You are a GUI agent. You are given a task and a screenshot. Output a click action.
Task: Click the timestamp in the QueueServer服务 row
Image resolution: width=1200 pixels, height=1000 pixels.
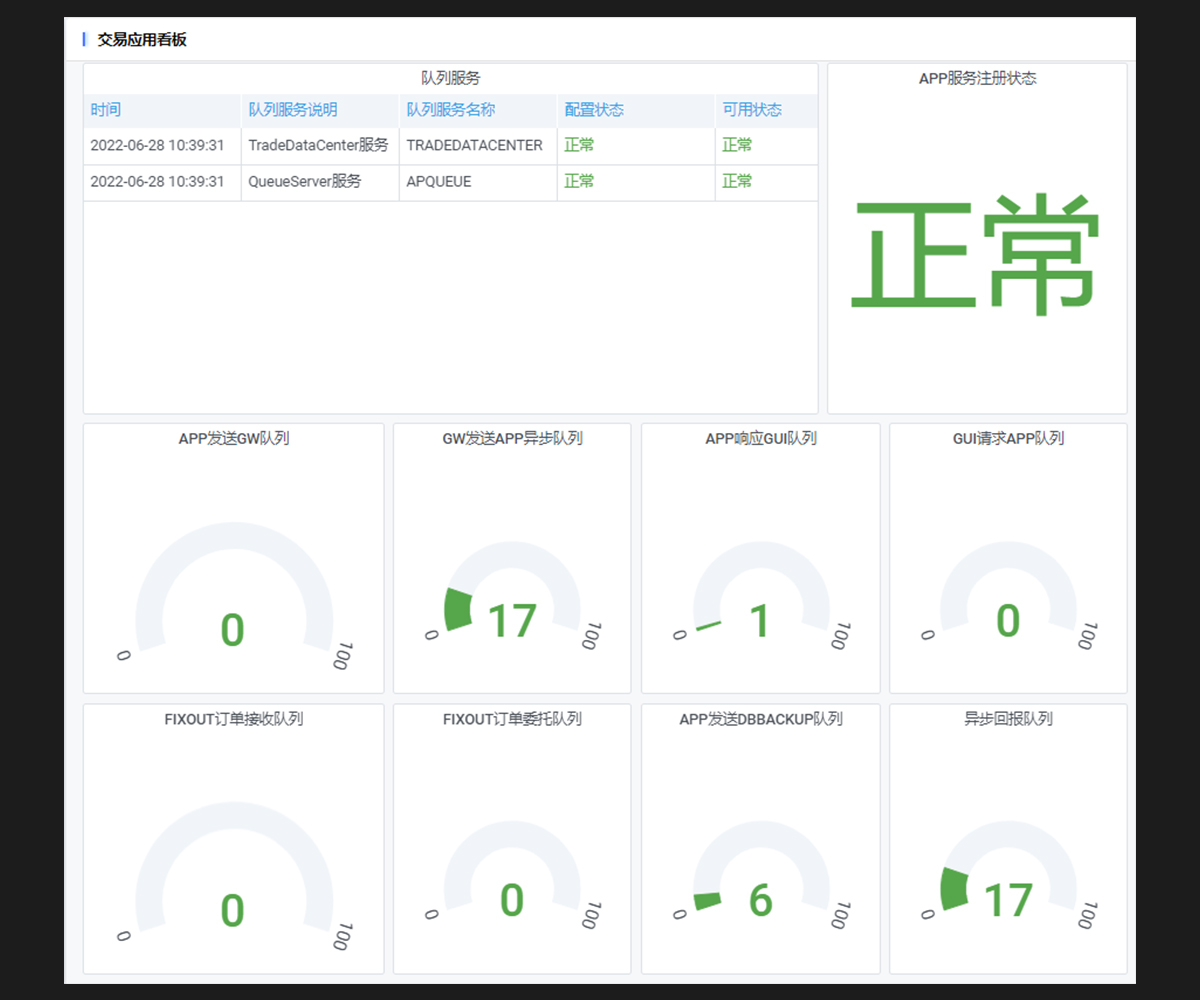(x=157, y=181)
